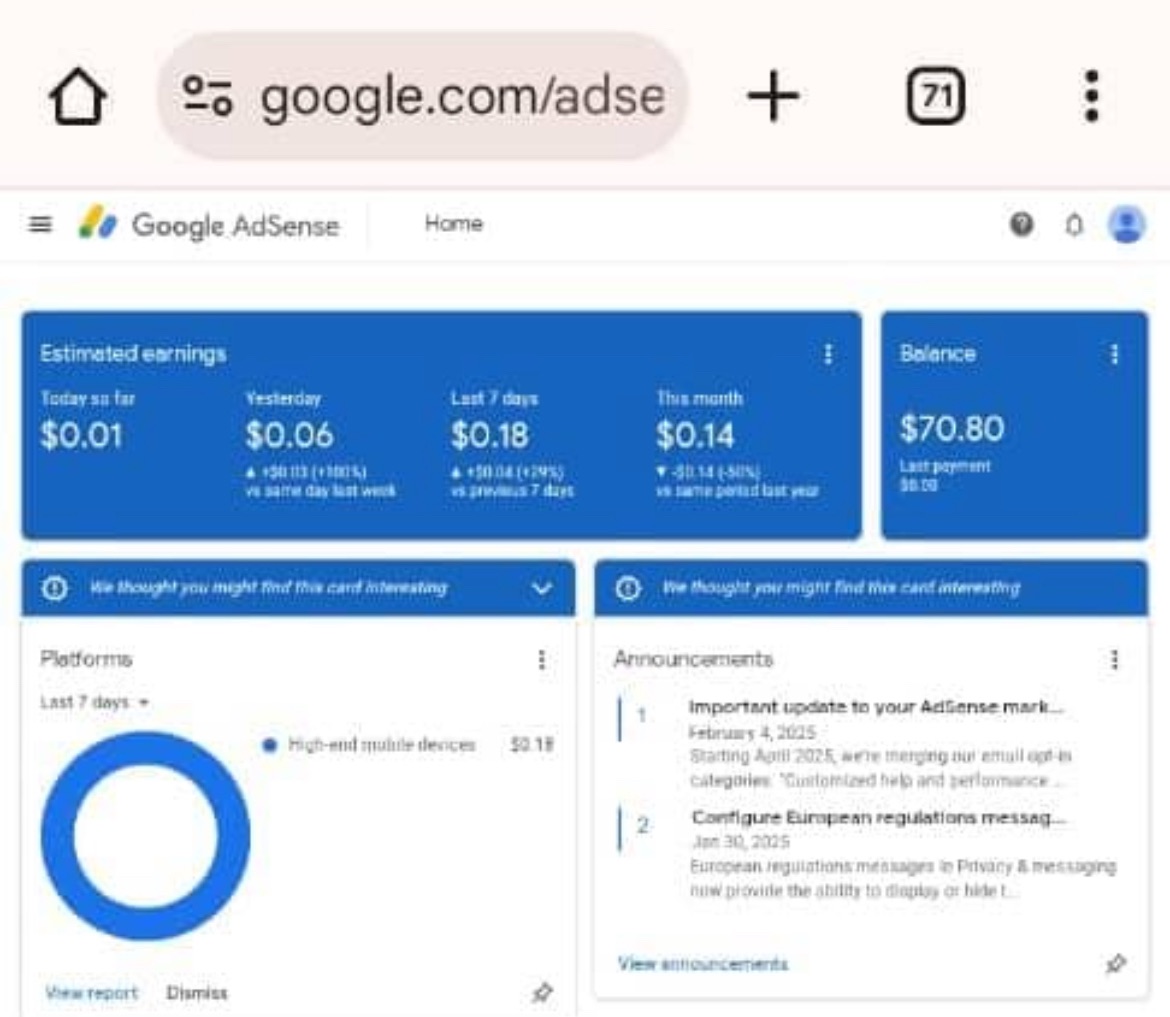Open Platforms card three-dot menu
The width and height of the screenshot is (1170, 1017).
click(x=541, y=659)
